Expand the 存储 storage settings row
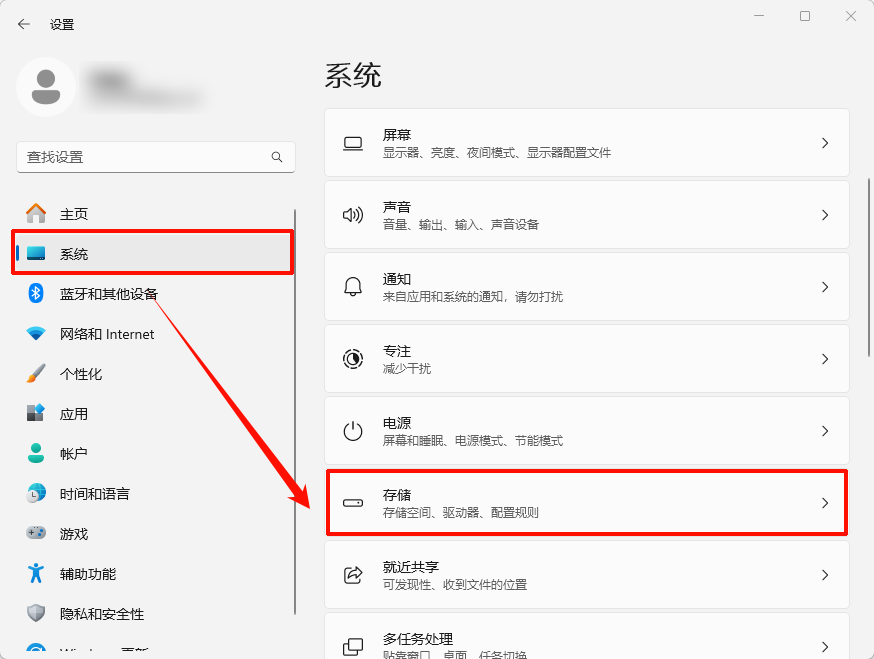Viewport: 874px width, 659px height. pyautogui.click(x=586, y=502)
